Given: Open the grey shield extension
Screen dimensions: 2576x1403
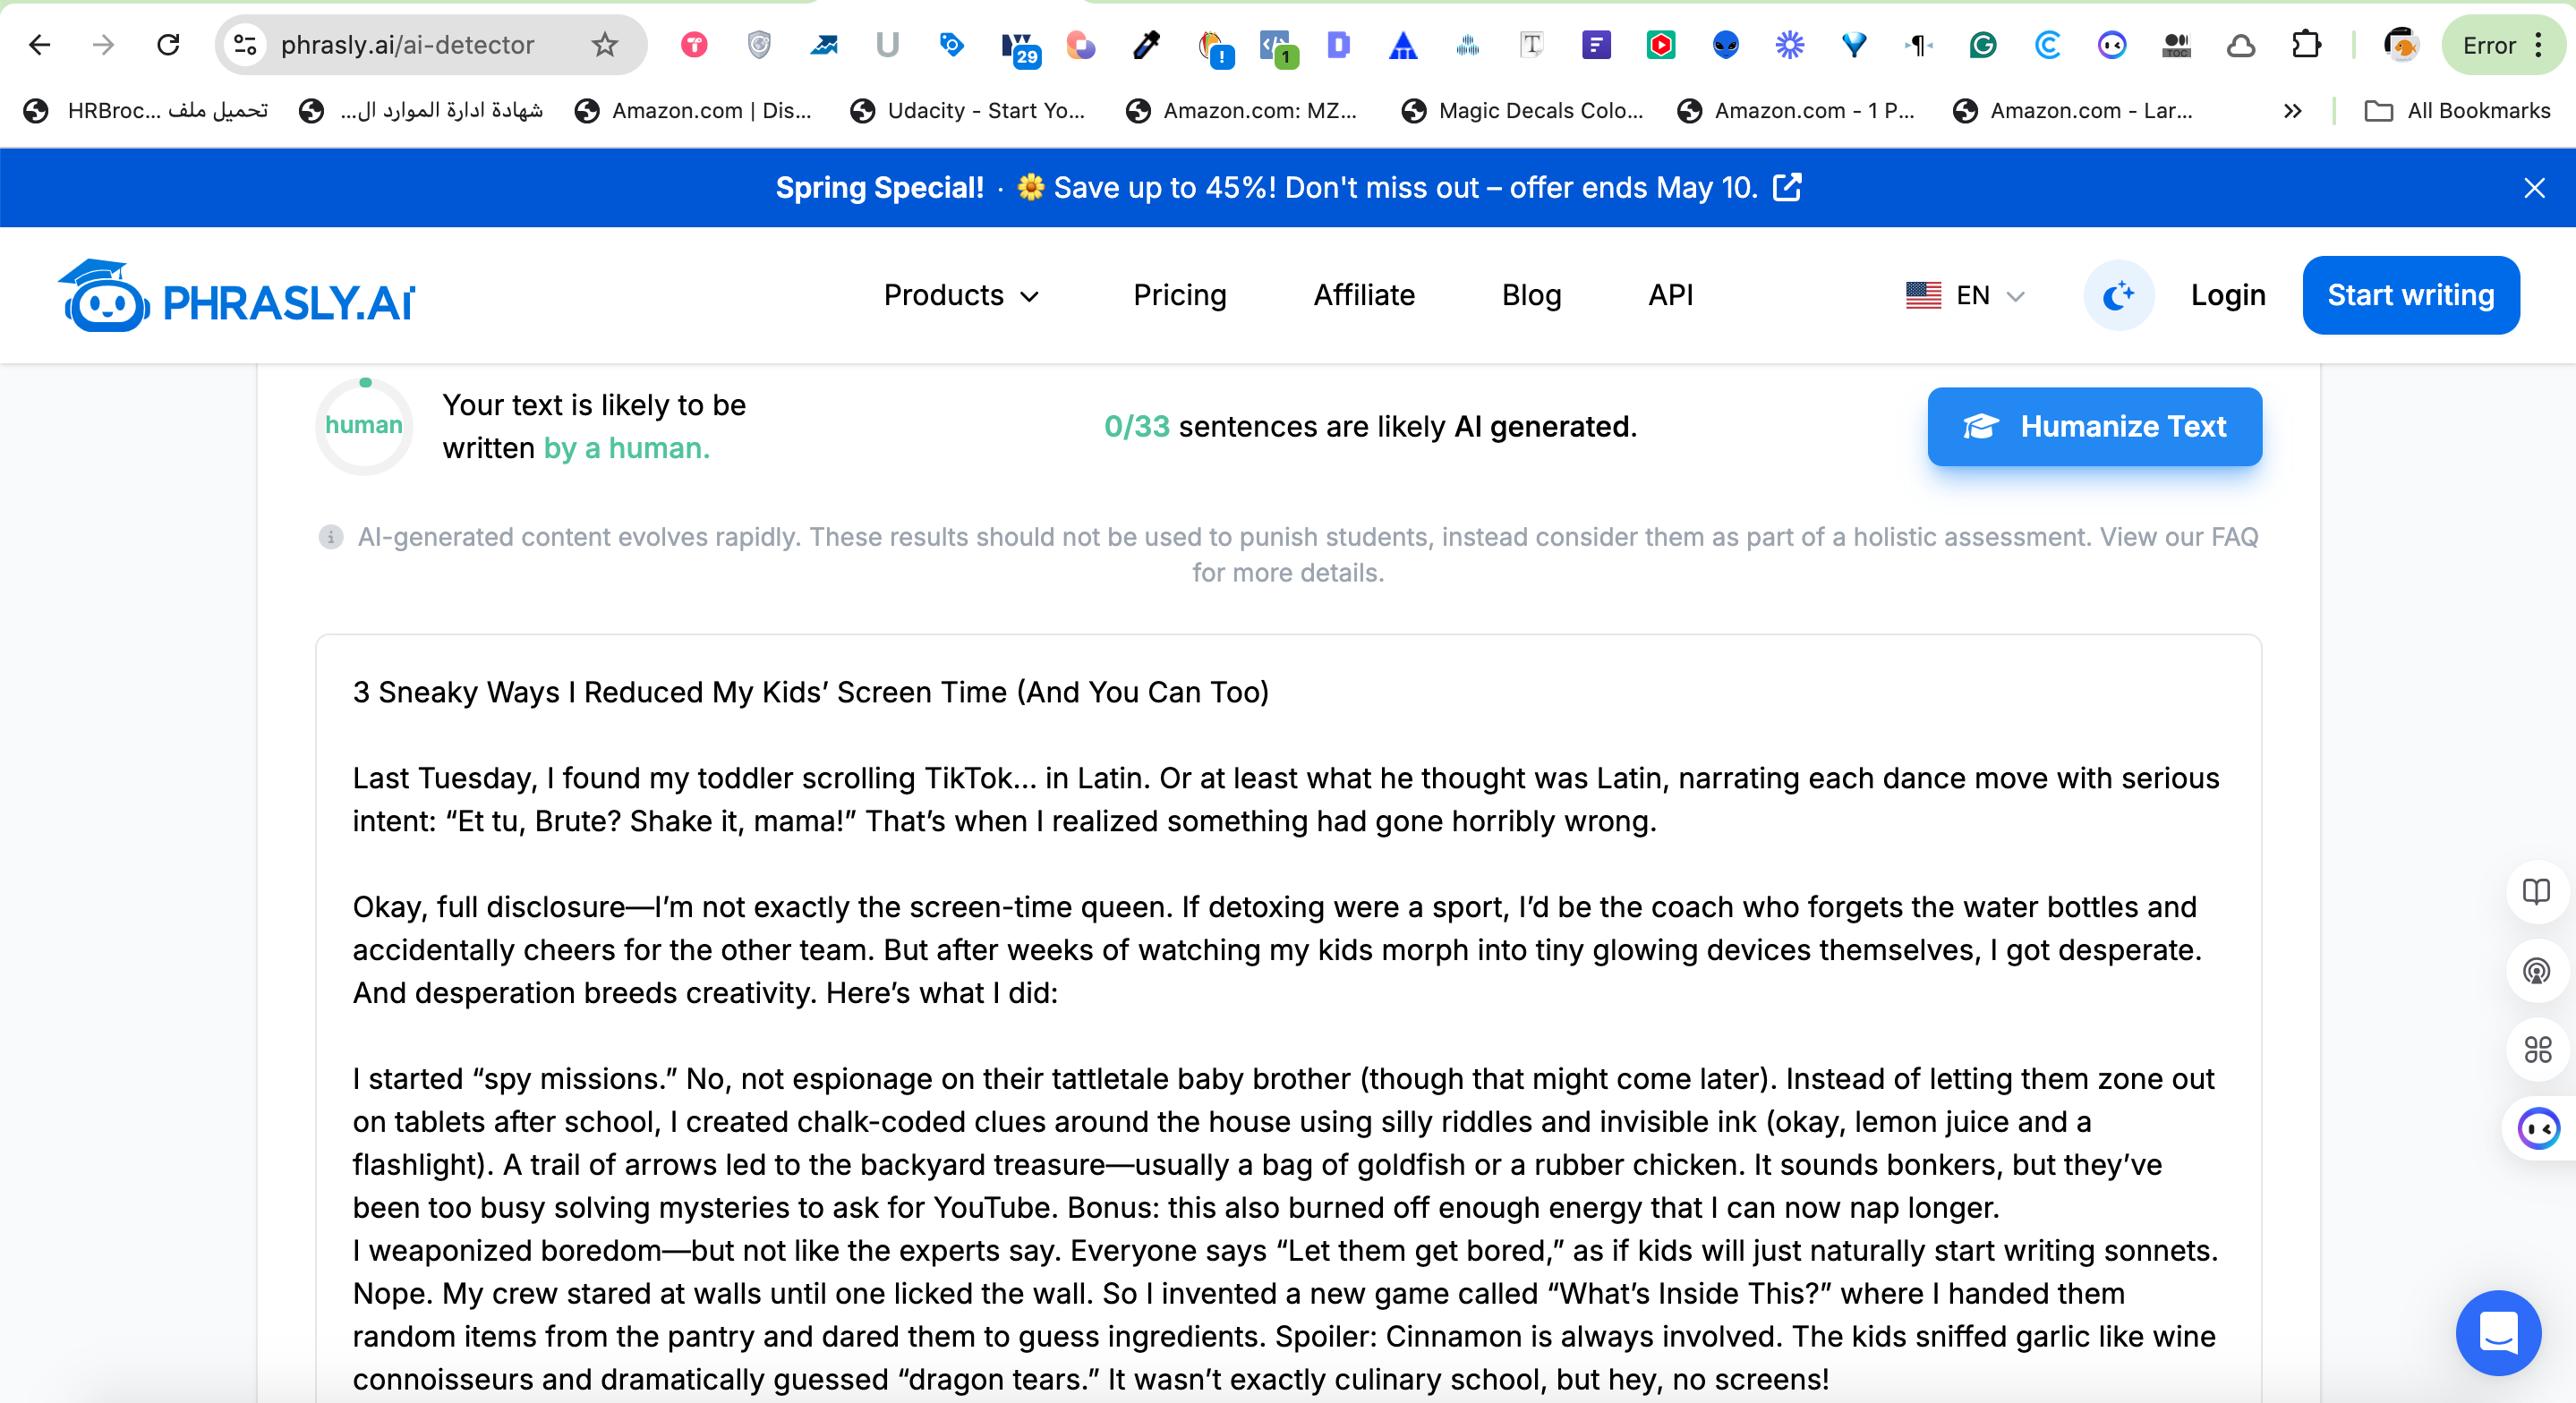Looking at the screenshot, I should (759, 45).
